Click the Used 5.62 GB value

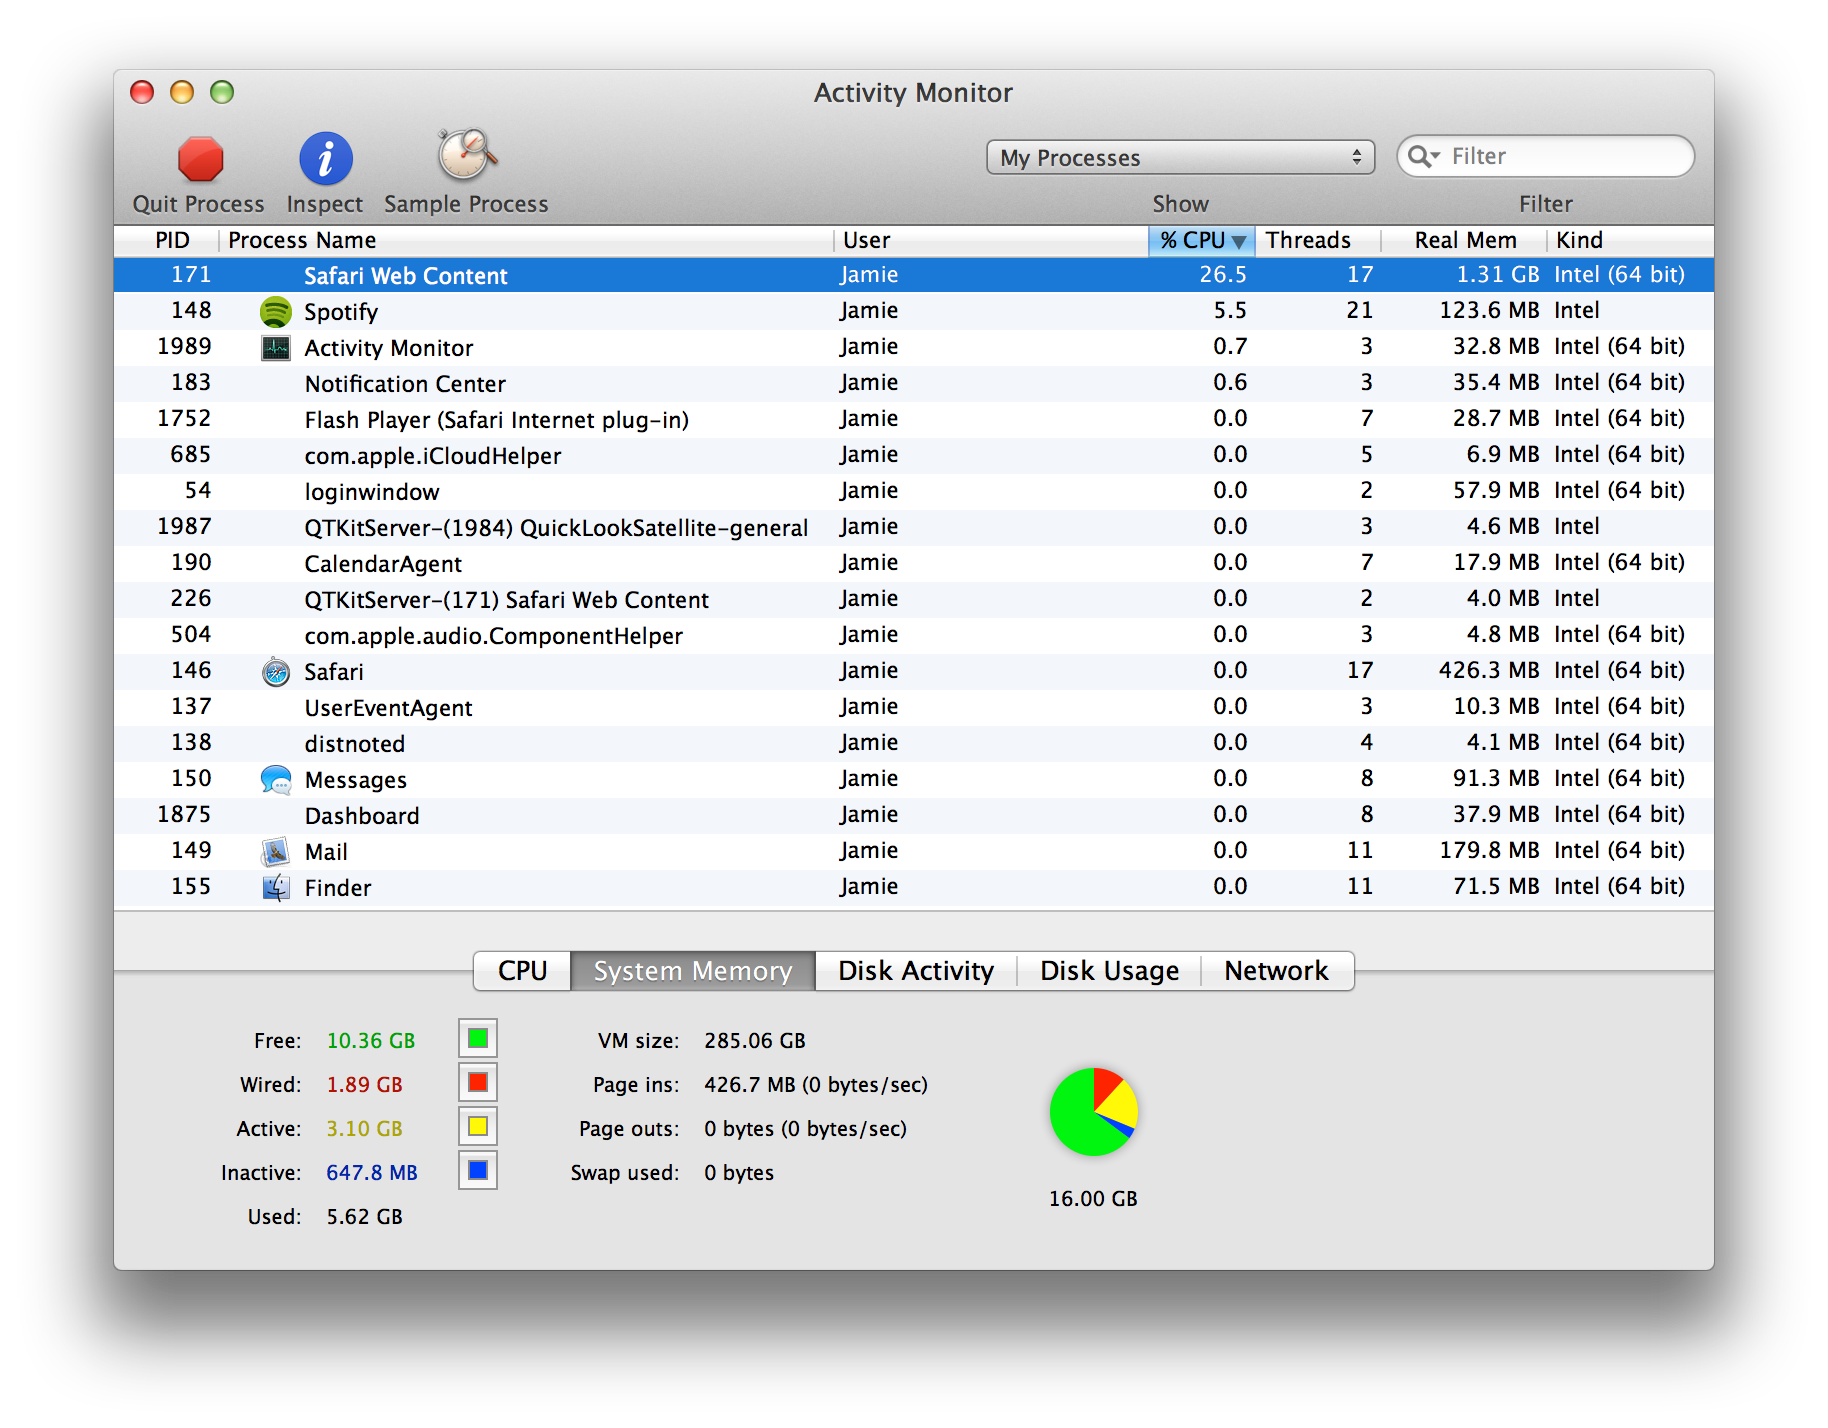365,1216
